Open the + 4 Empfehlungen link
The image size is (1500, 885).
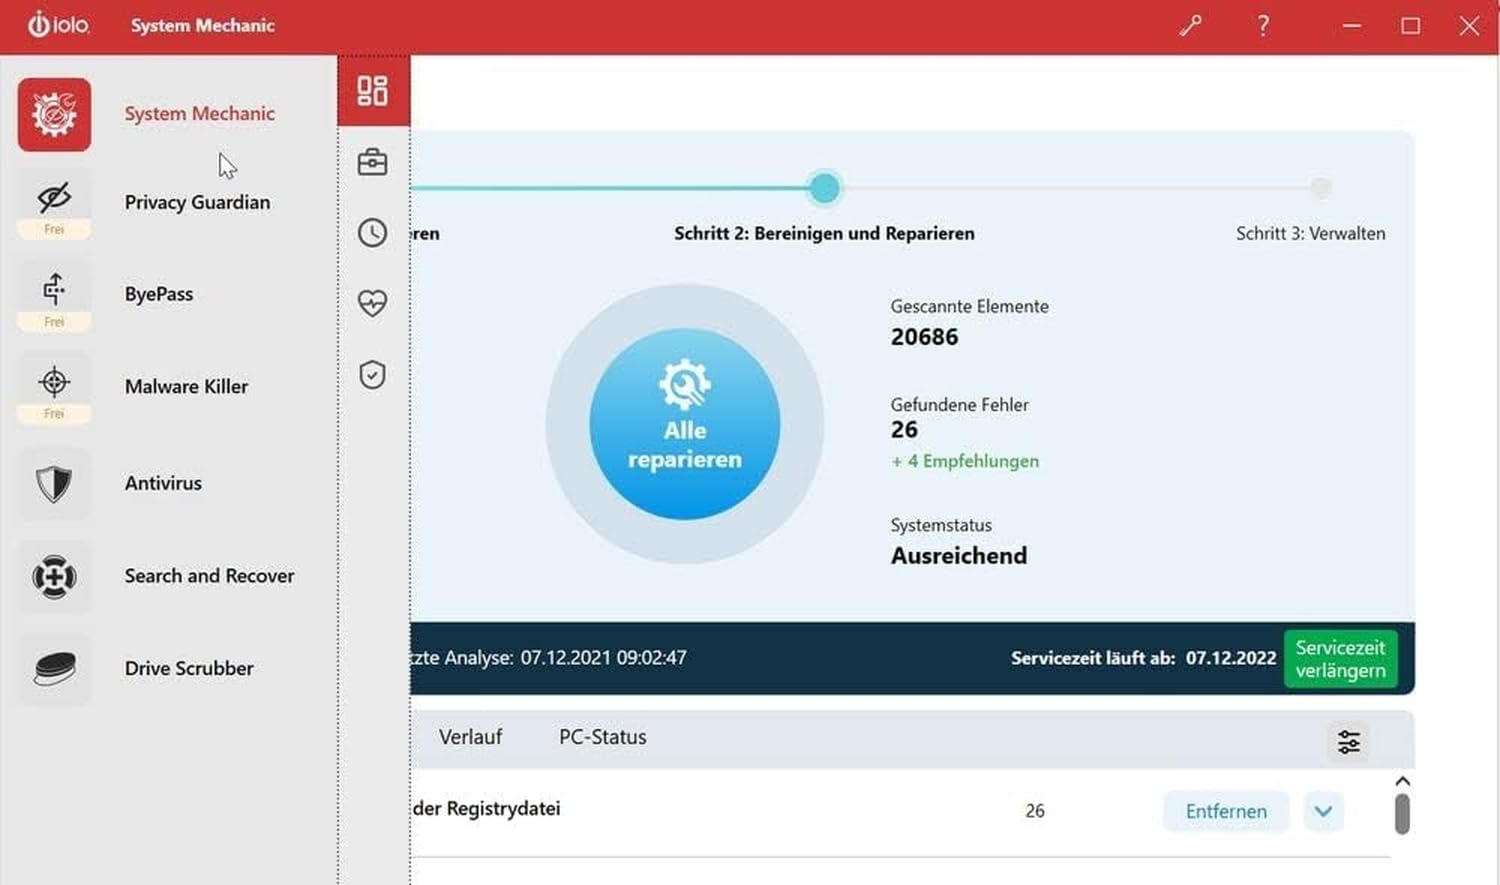pyautogui.click(x=965, y=461)
